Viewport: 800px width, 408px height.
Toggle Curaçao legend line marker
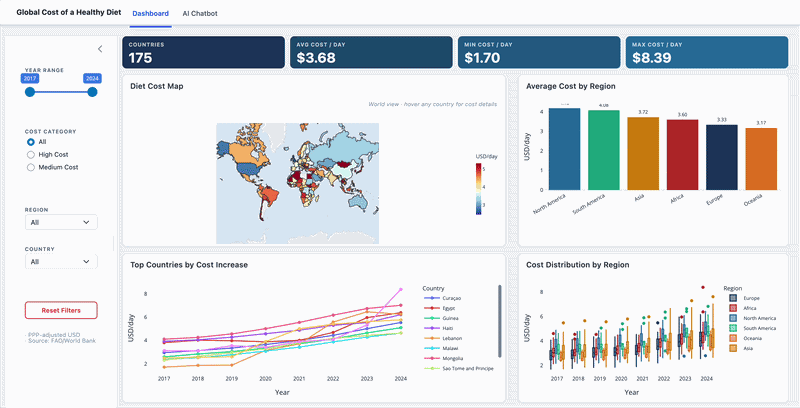[430, 298]
